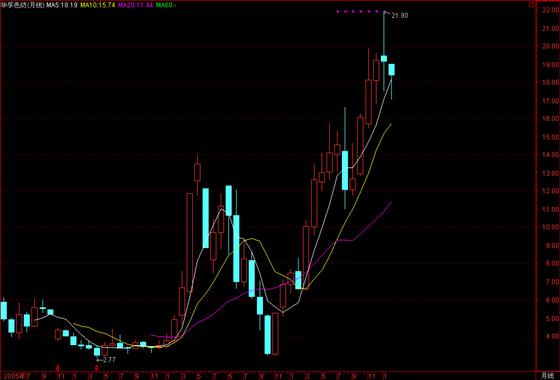Open the period selector at bottom-right corner
The height and width of the screenshot is (380, 560).
(x=546, y=376)
